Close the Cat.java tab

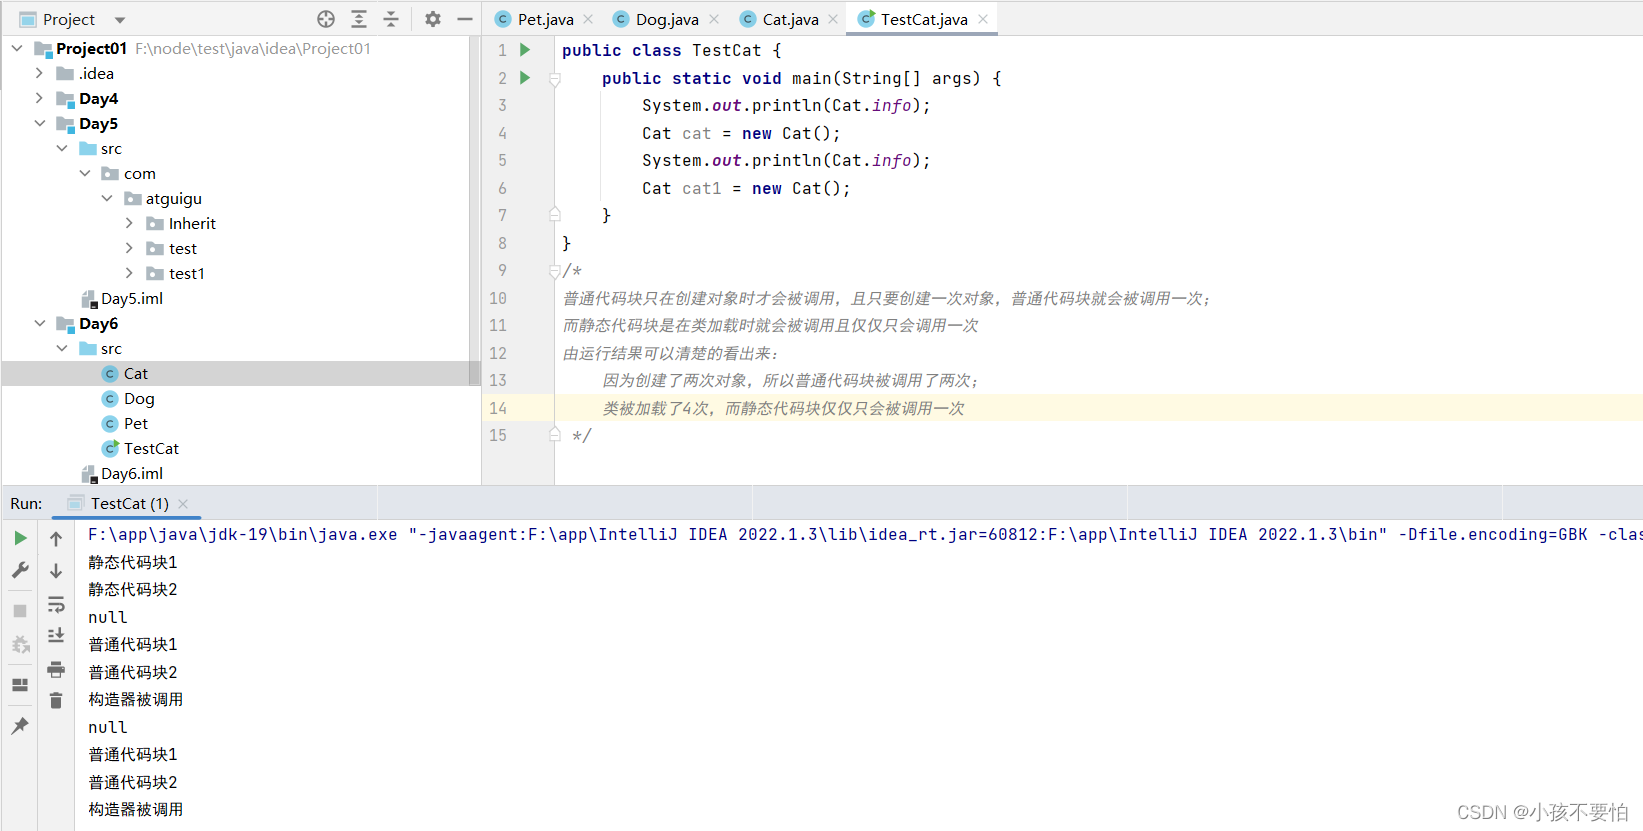click(833, 19)
